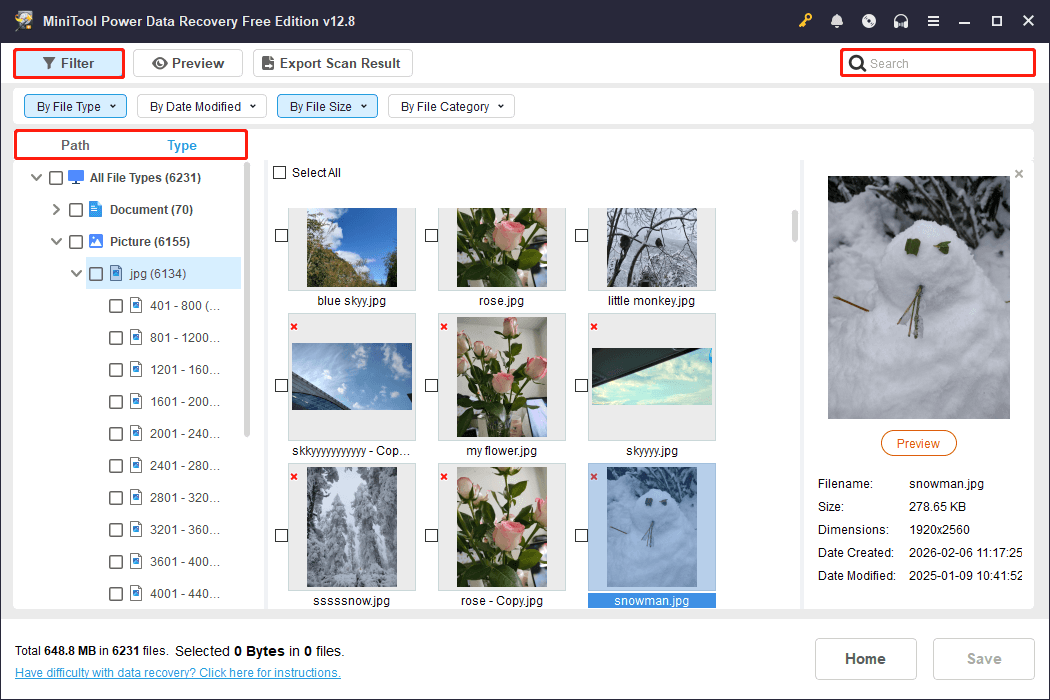Screen dimensions: 1050x700
Task: Open the Filter panel via funnel icon
Action: click(48, 63)
